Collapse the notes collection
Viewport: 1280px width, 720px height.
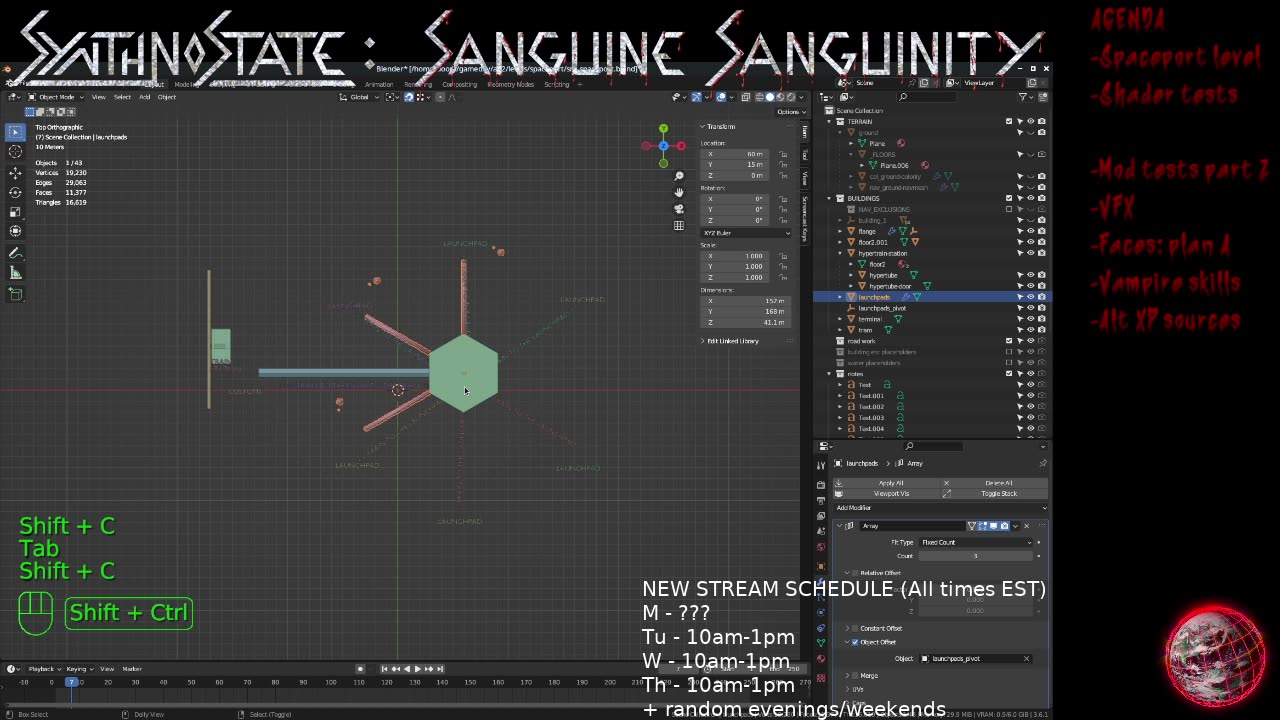tap(829, 374)
